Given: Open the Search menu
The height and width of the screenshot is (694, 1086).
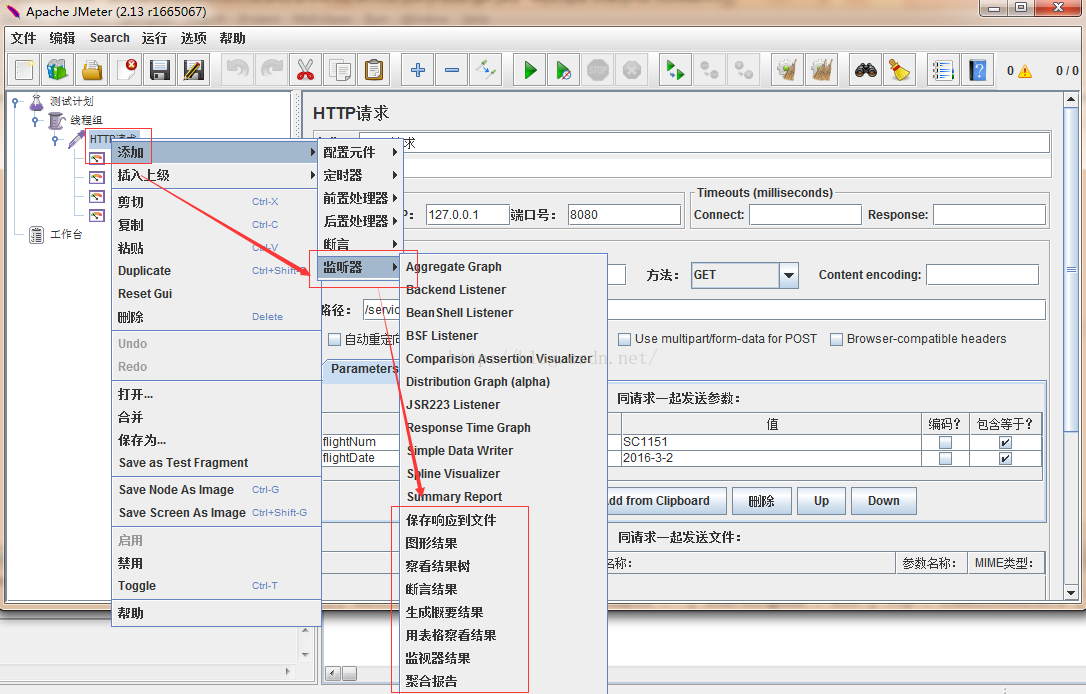Looking at the screenshot, I should [x=109, y=38].
